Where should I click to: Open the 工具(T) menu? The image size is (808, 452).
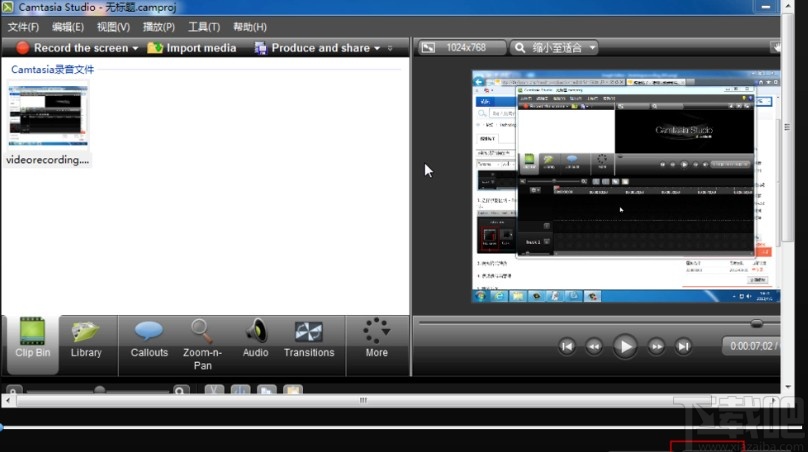[204, 27]
